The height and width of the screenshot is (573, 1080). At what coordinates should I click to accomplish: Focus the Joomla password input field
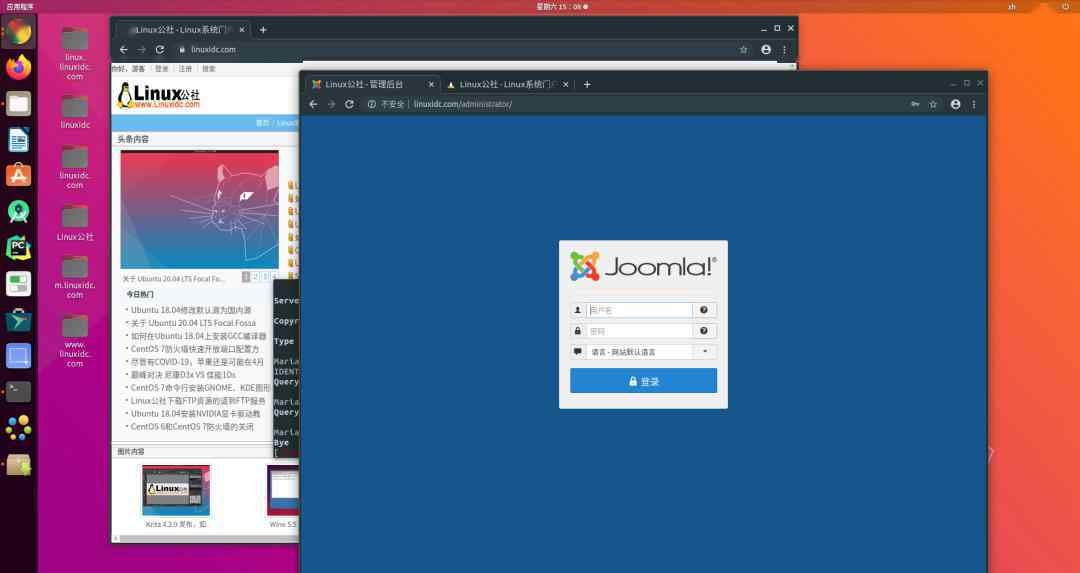(639, 331)
